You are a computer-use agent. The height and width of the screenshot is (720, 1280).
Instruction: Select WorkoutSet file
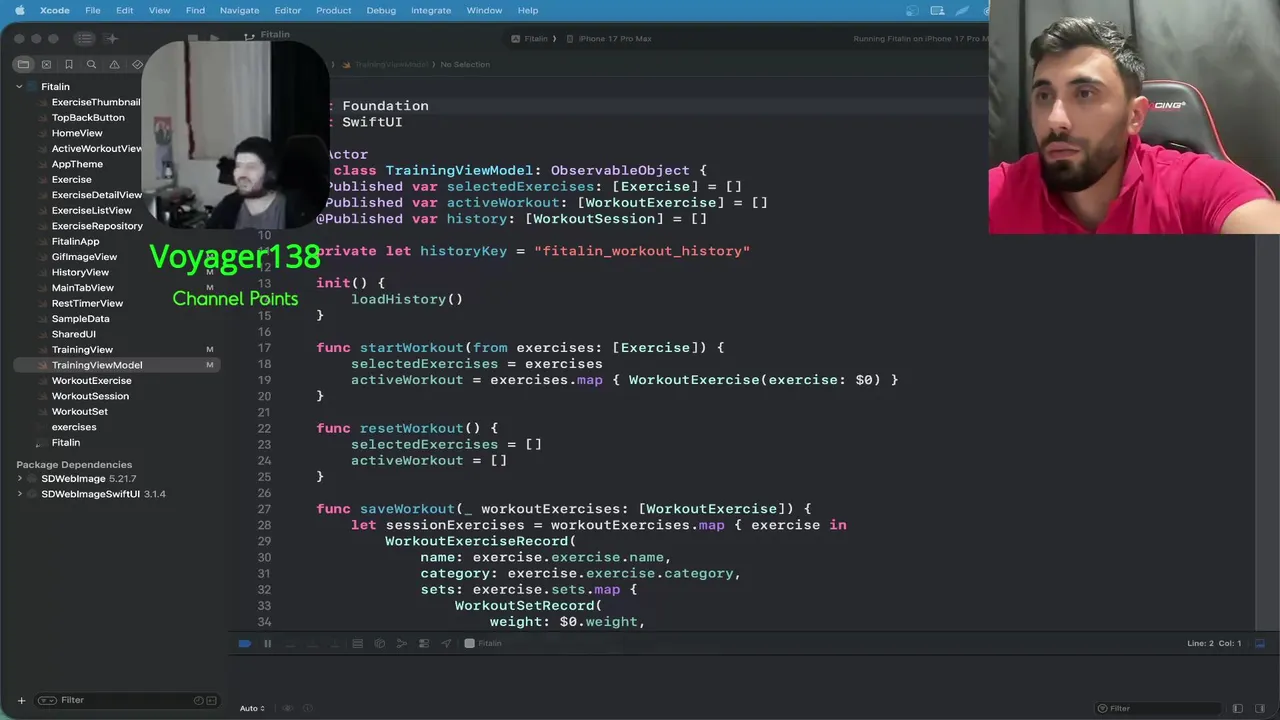point(79,412)
